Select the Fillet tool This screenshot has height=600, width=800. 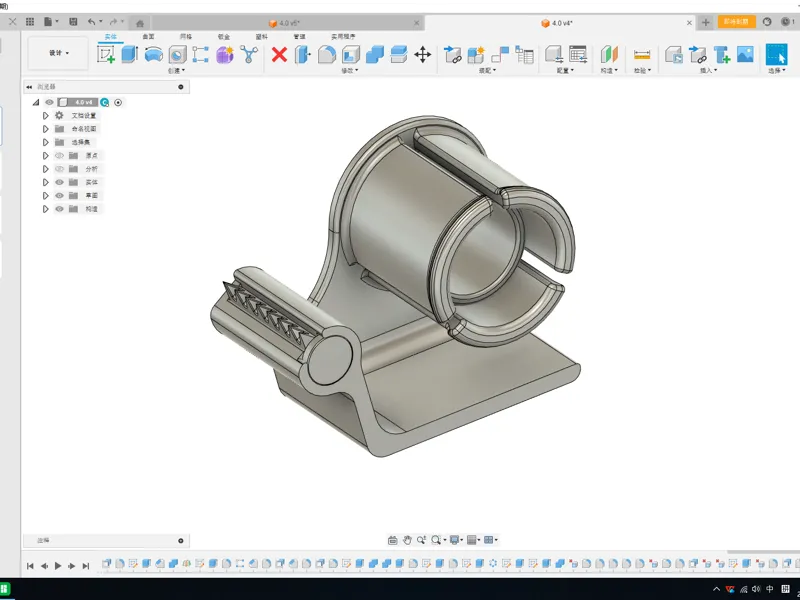[x=327, y=54]
